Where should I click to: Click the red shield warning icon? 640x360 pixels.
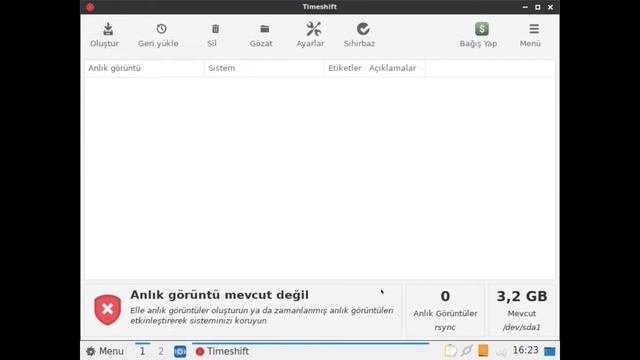[x=107, y=309]
